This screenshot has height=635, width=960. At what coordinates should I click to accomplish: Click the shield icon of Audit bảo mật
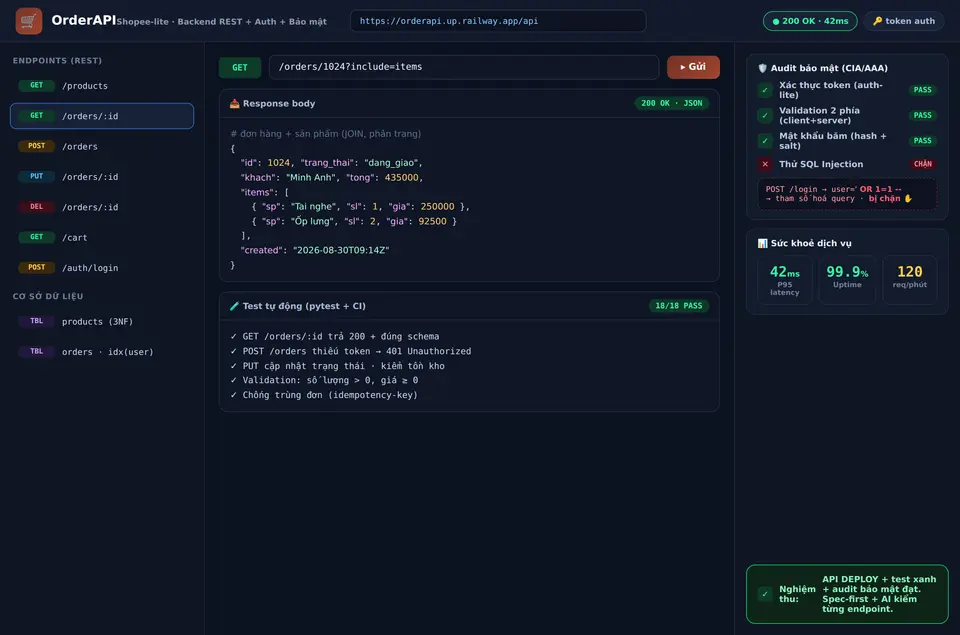tap(762, 68)
